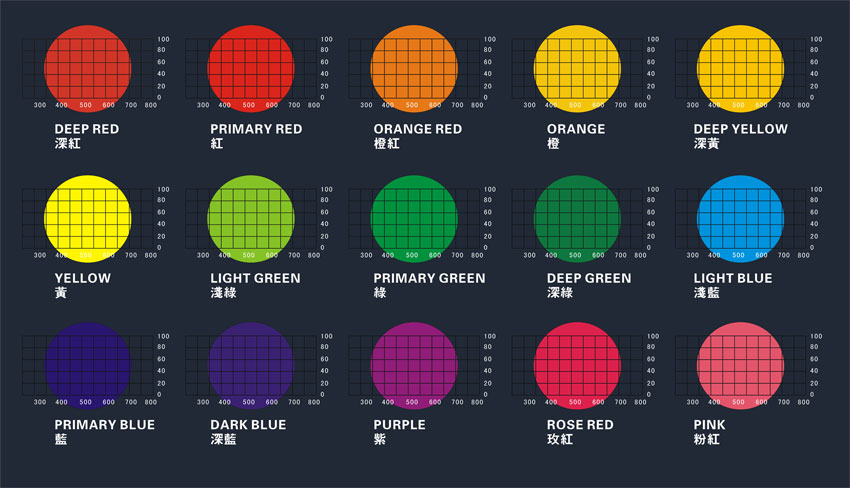The height and width of the screenshot is (488, 850).
Task: Pick the Pink color circle
Action: pyautogui.click(x=740, y=365)
